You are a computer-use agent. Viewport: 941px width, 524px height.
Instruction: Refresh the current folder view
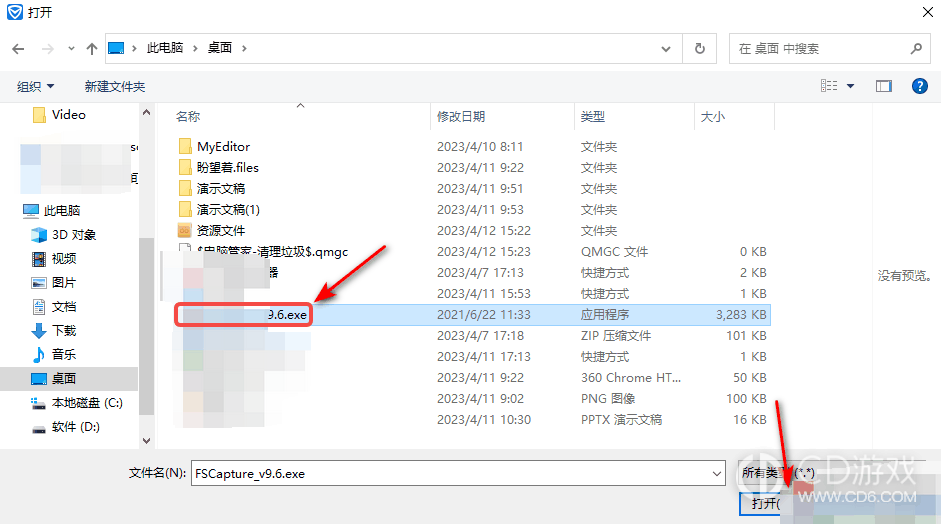700,49
